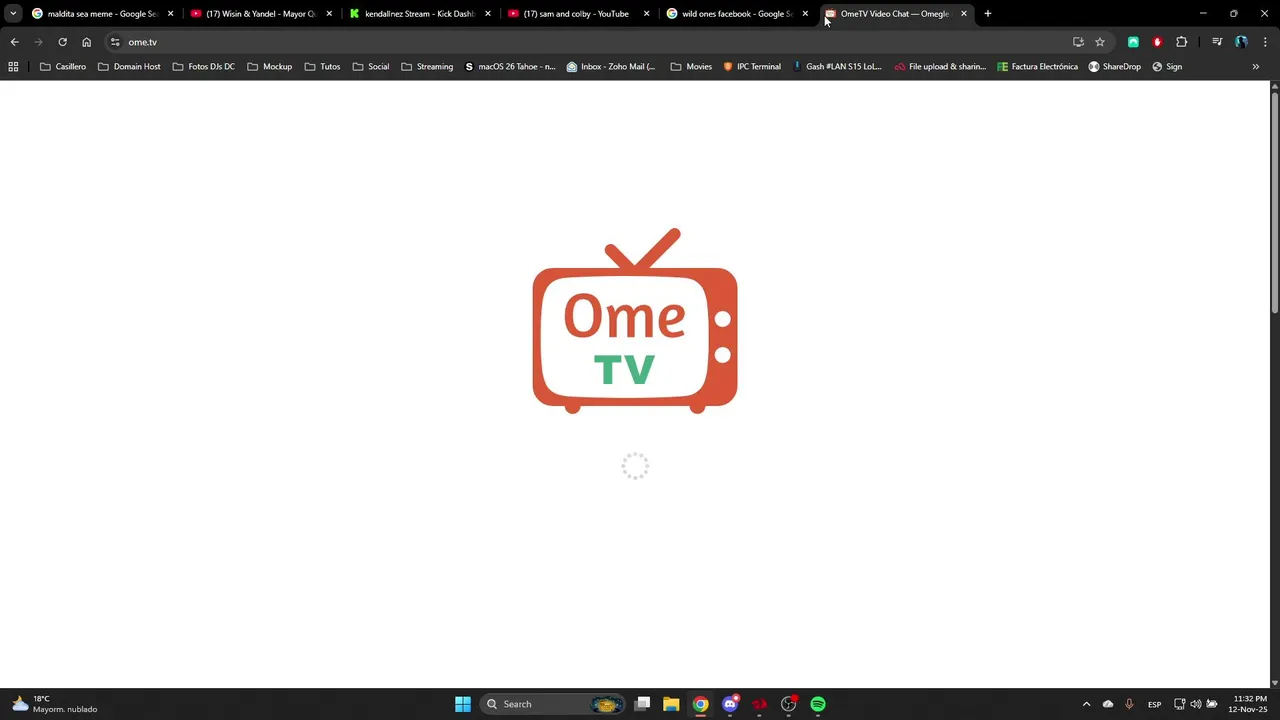Image resolution: width=1280 pixels, height=720 pixels.
Task: Show hidden system tray icons
Action: click(x=1086, y=704)
